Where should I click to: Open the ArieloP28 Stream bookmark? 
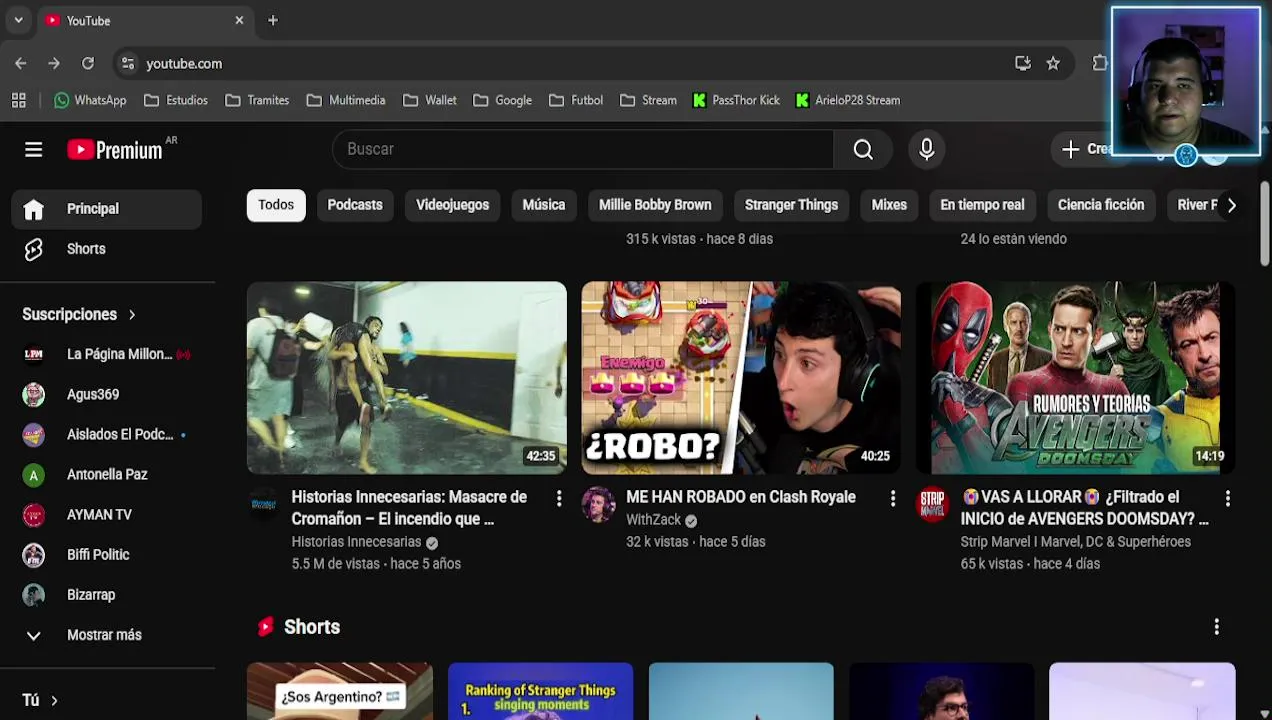point(848,100)
